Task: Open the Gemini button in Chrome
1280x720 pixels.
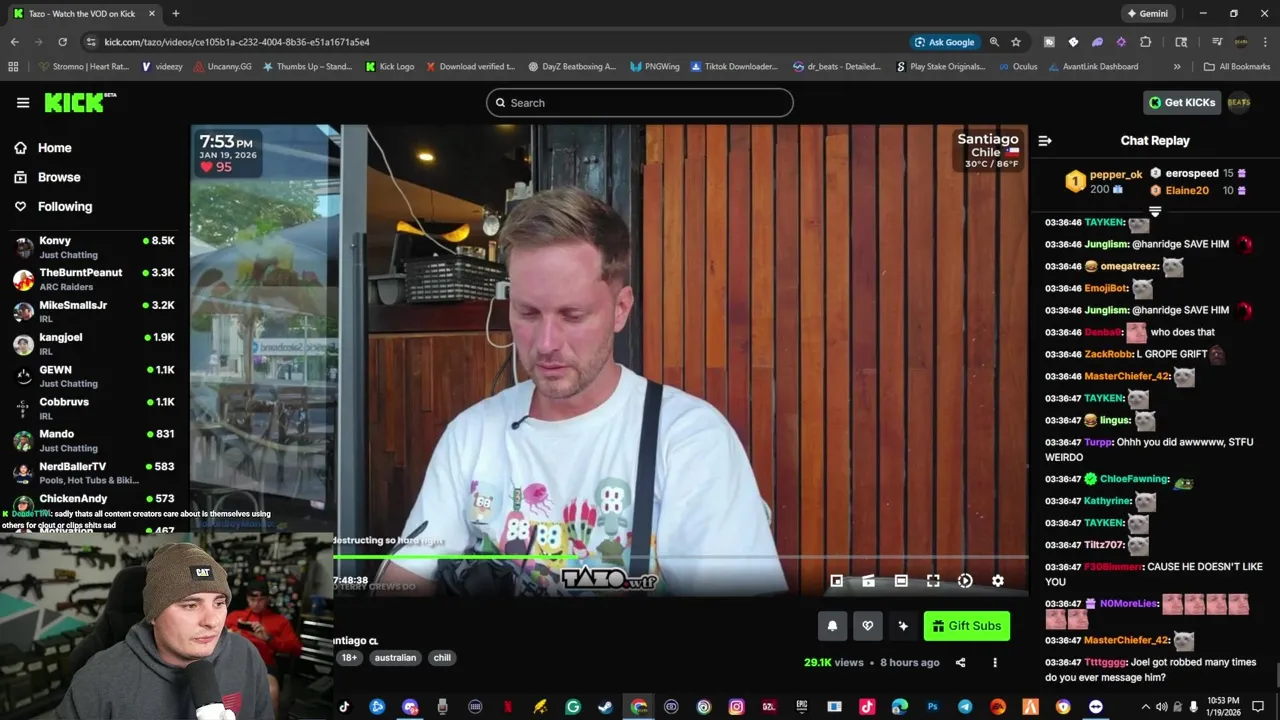Action: tap(1147, 14)
